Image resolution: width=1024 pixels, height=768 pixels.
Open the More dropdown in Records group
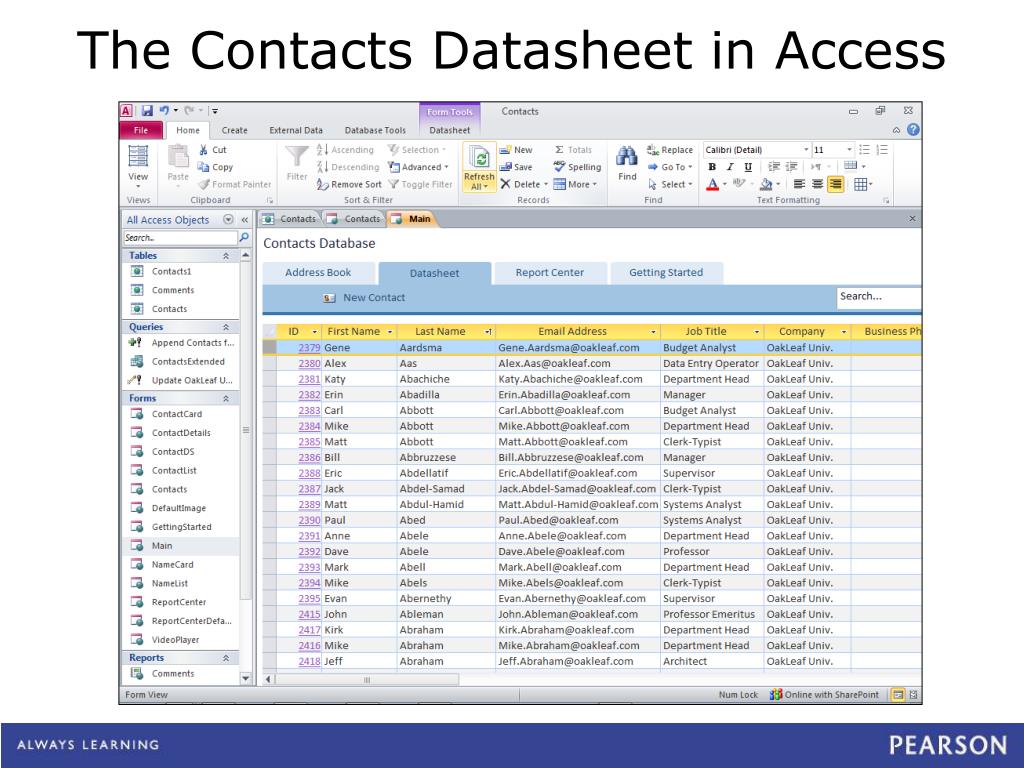[x=575, y=185]
